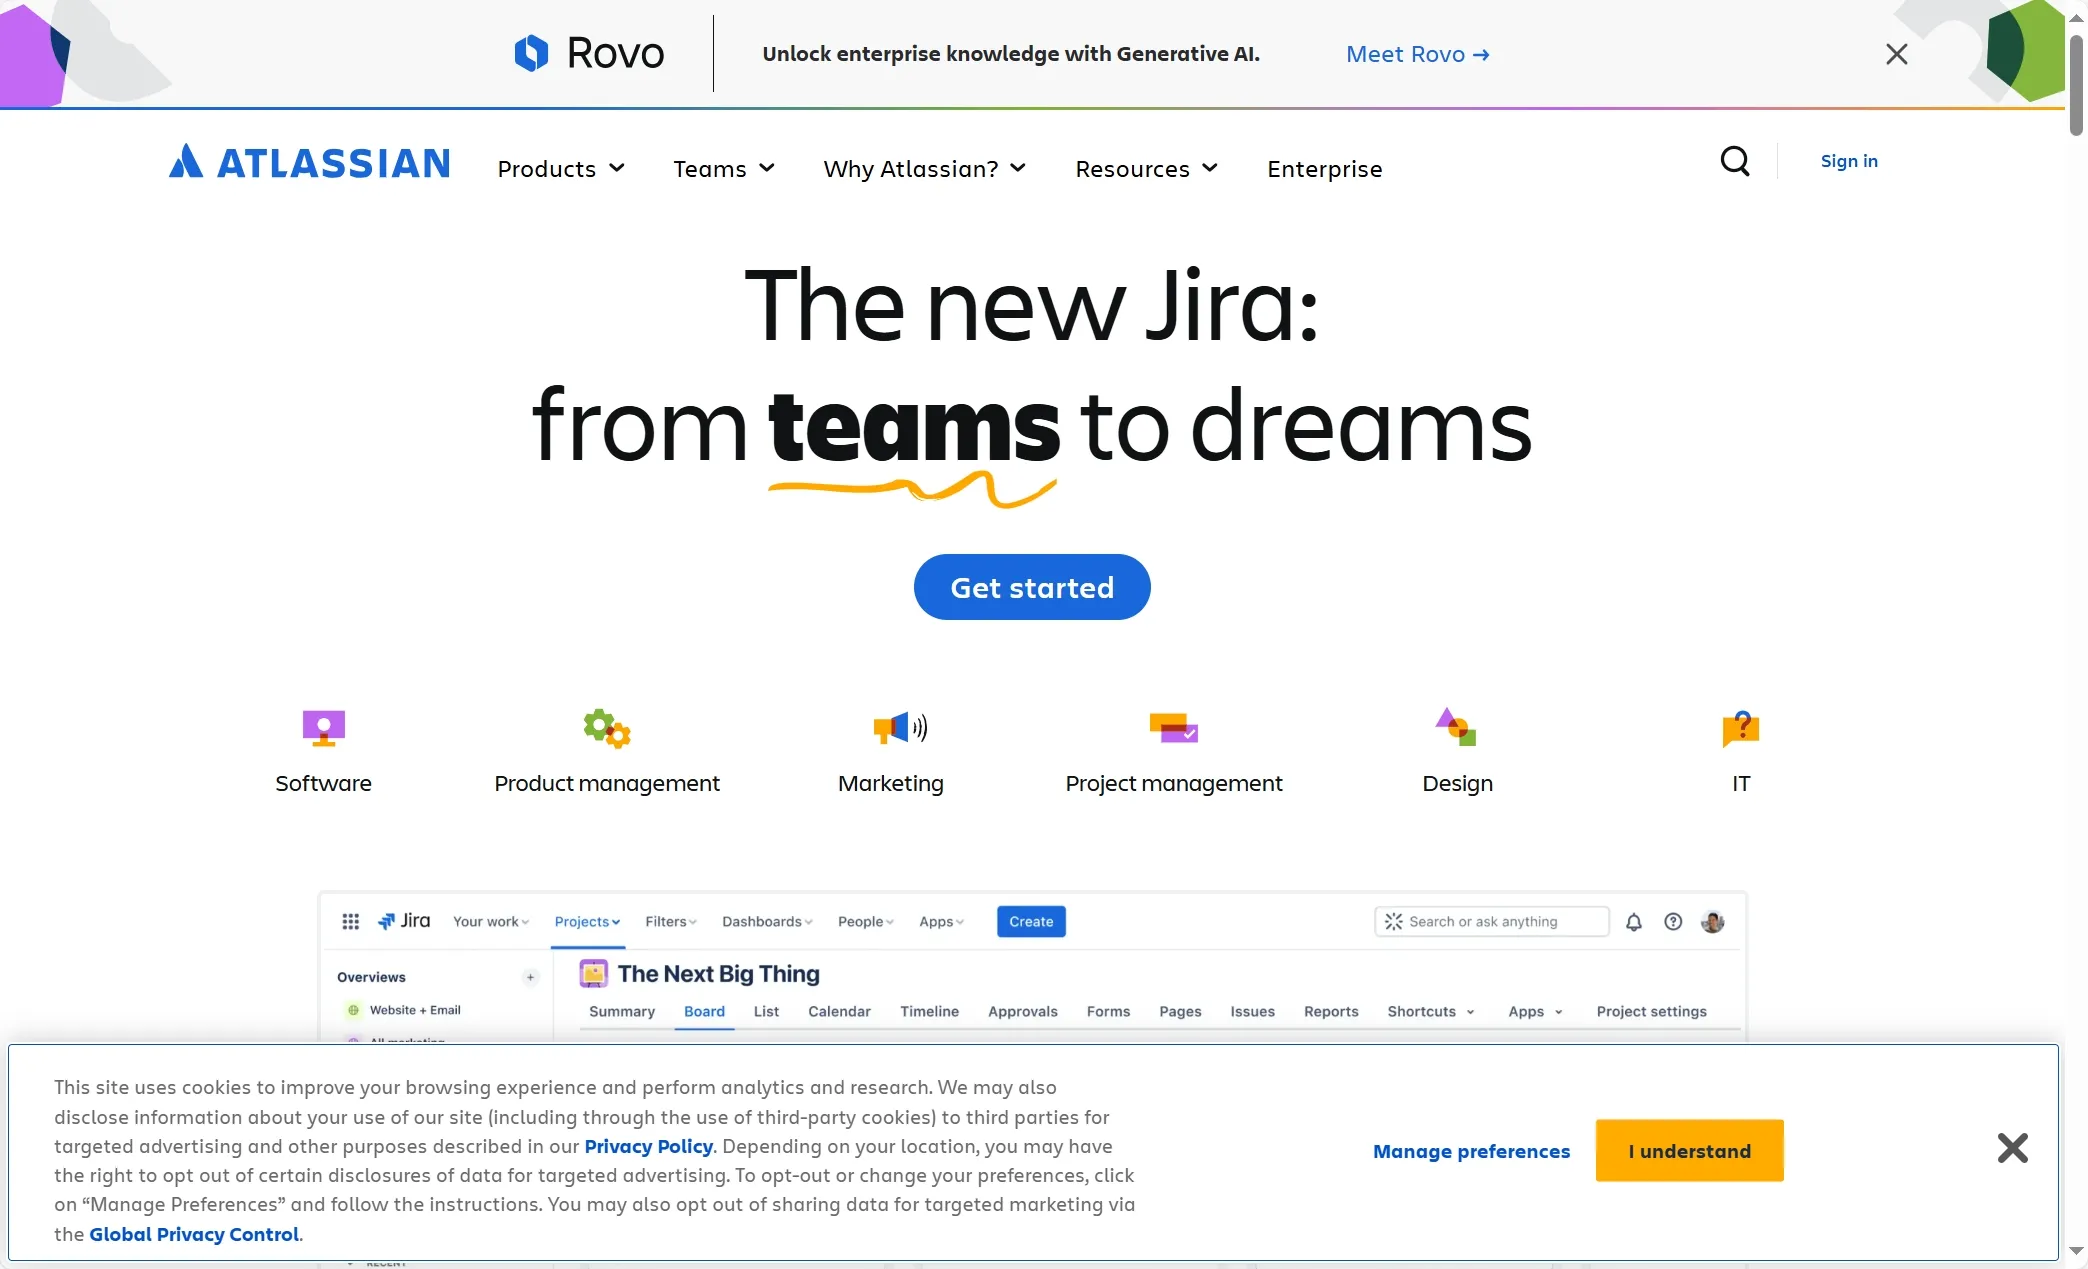Close the Rovo banner notification
This screenshot has height=1269, width=2088.
(1897, 54)
